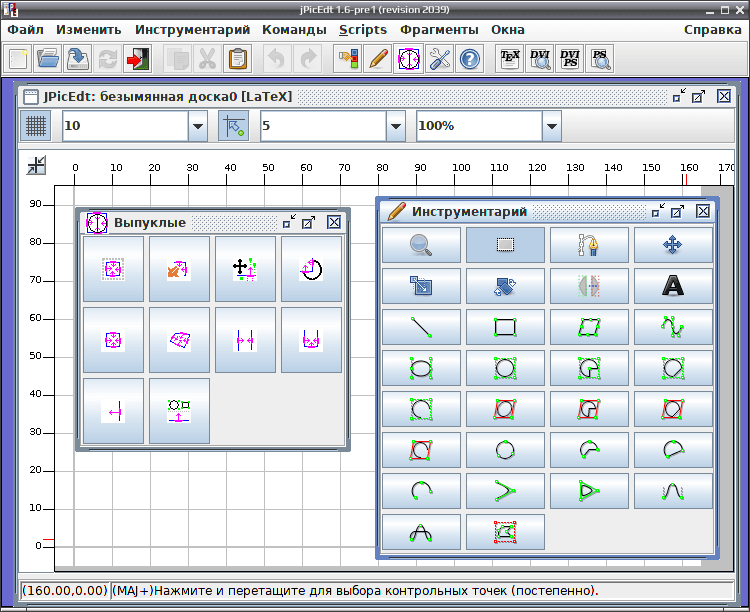Viewport: 750px width, 612px height.
Task: Select the circle from three points tool
Action: (x=505, y=450)
